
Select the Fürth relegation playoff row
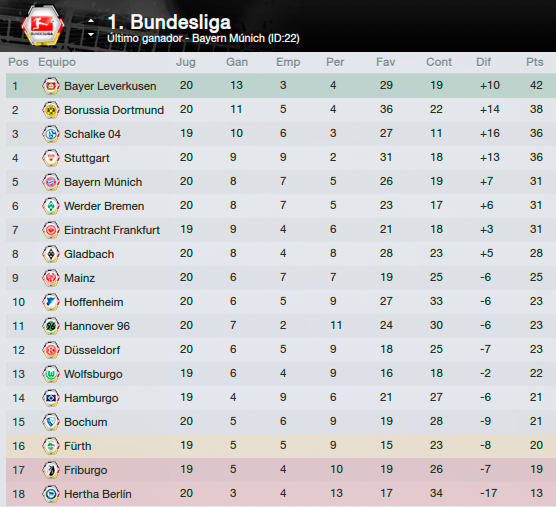point(281,446)
